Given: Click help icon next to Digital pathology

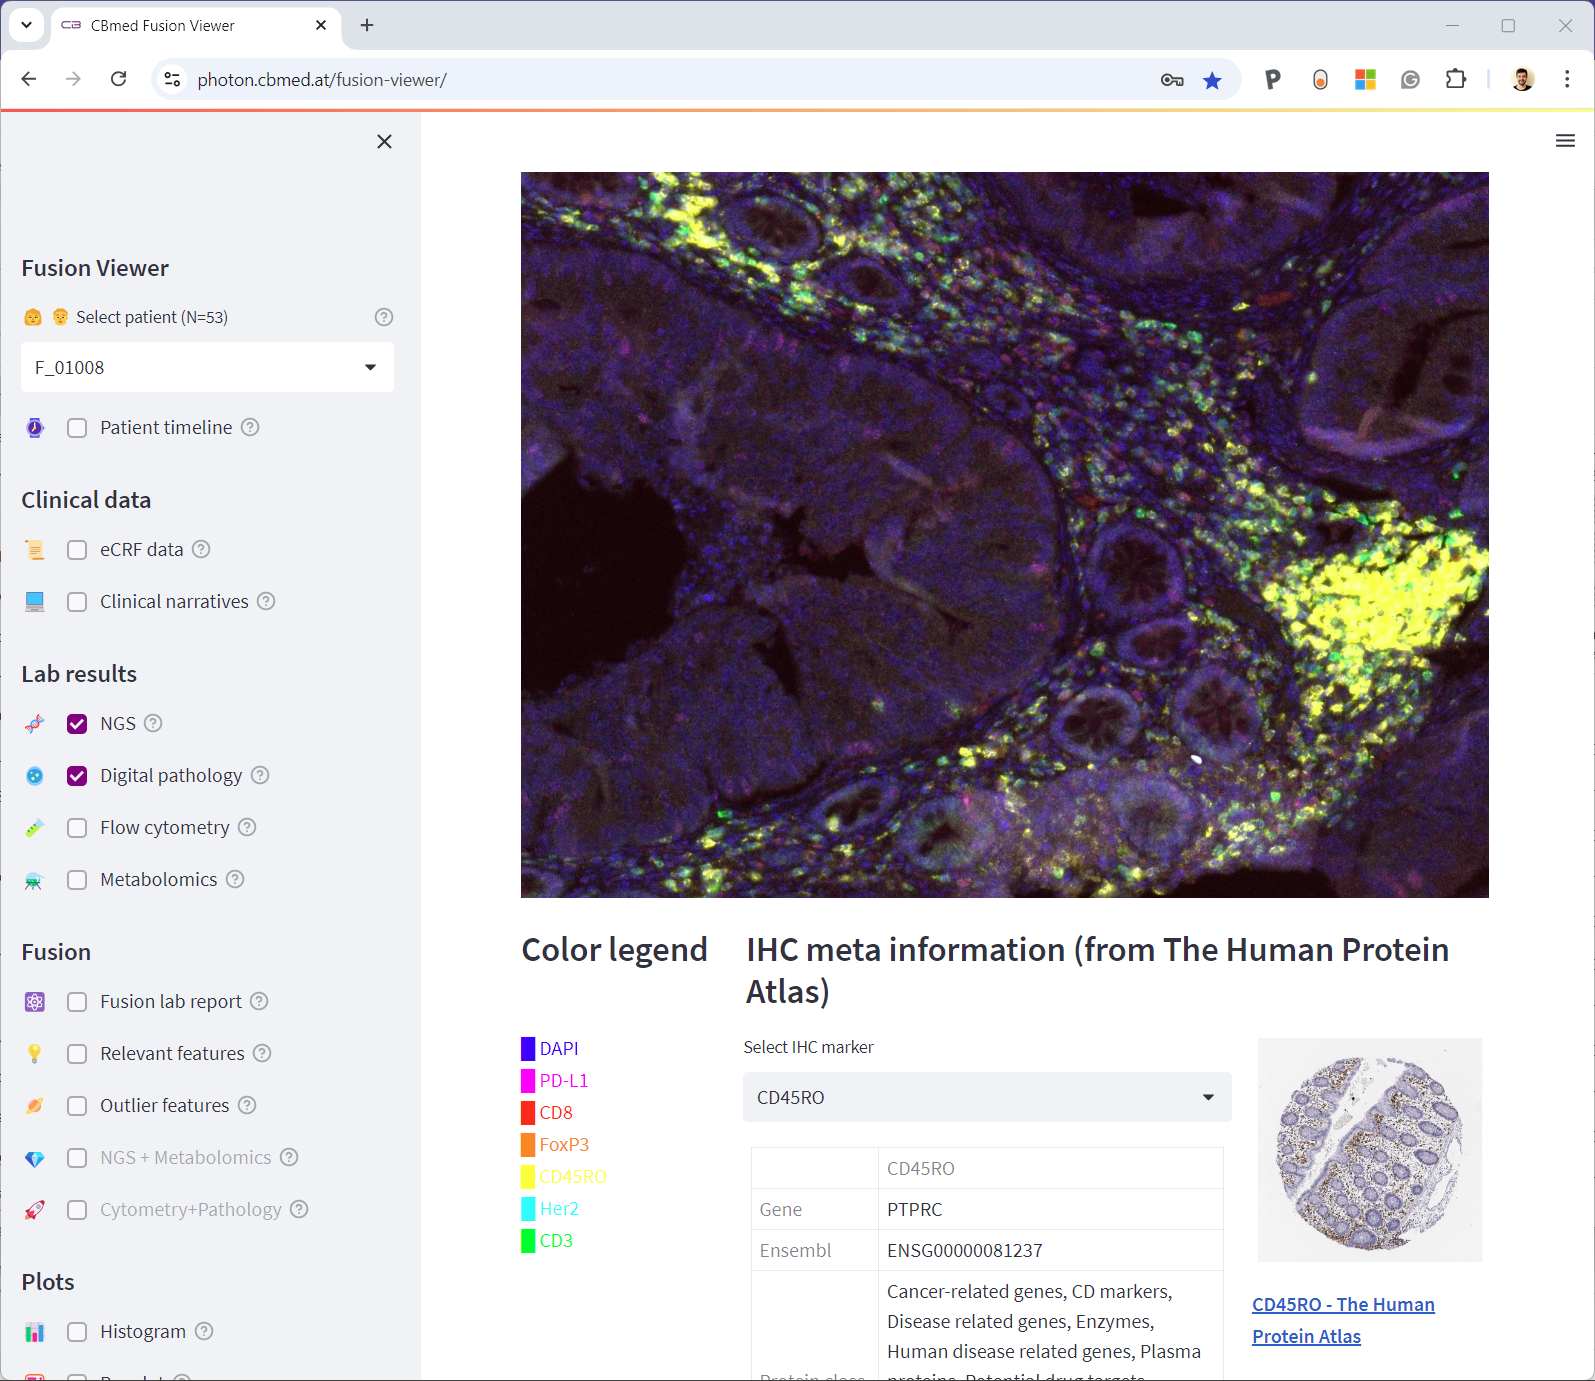Looking at the screenshot, I should (x=260, y=775).
